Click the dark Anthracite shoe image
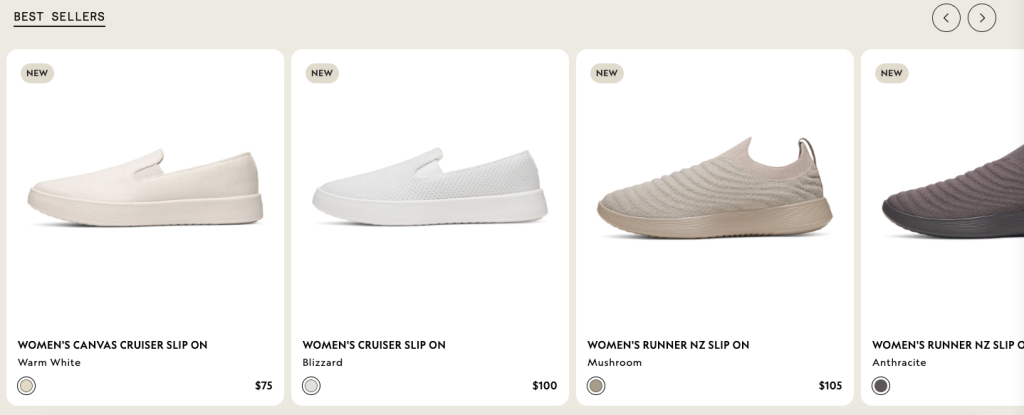 point(953,191)
